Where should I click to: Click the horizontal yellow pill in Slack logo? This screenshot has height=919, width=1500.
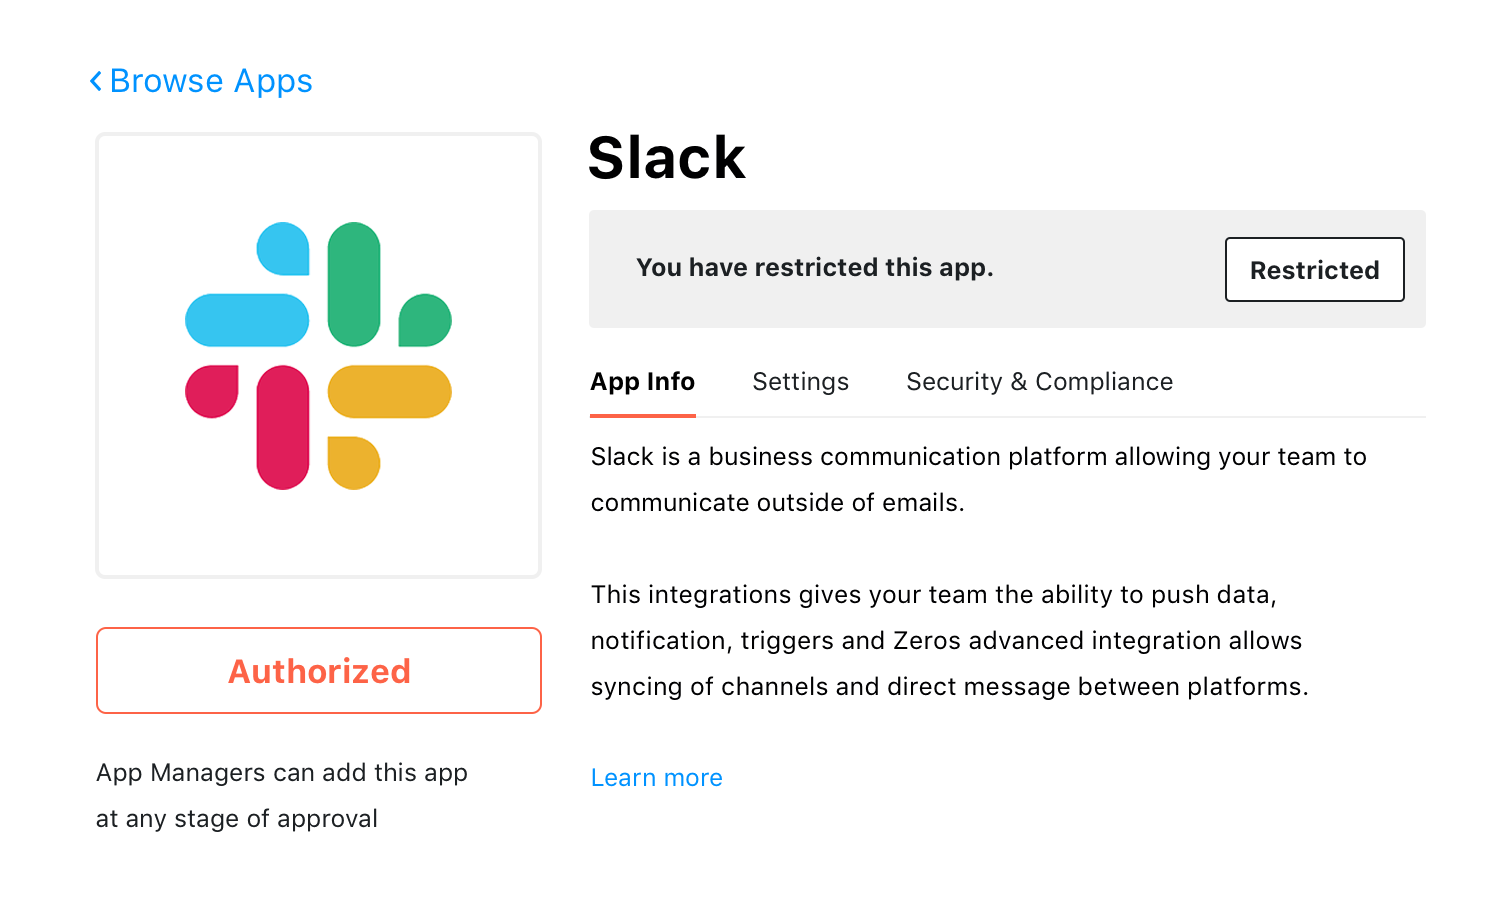point(390,391)
